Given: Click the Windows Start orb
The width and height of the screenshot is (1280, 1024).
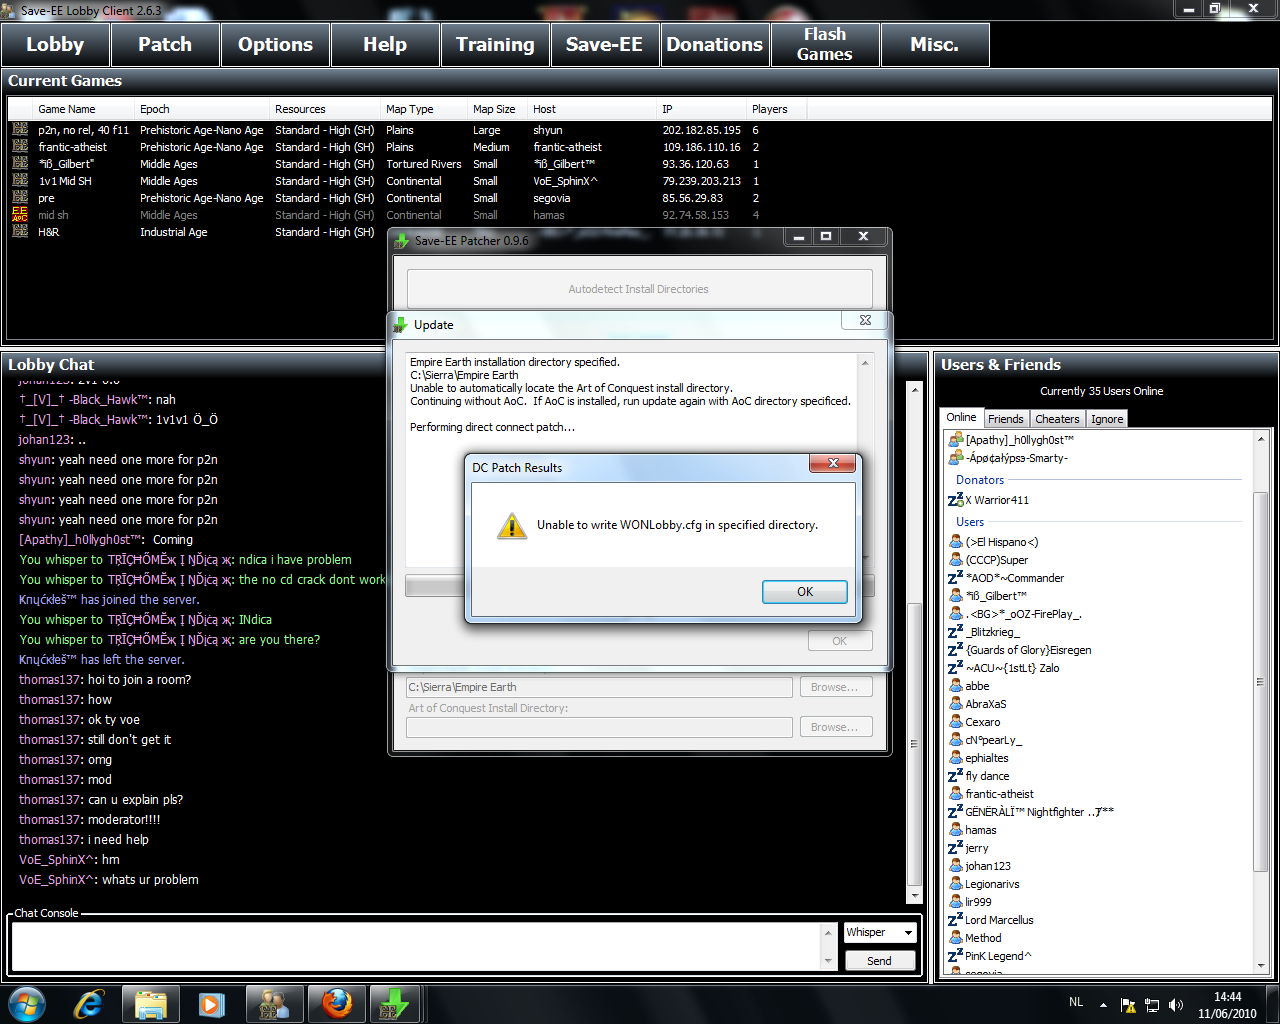Looking at the screenshot, I should pyautogui.click(x=26, y=1003).
